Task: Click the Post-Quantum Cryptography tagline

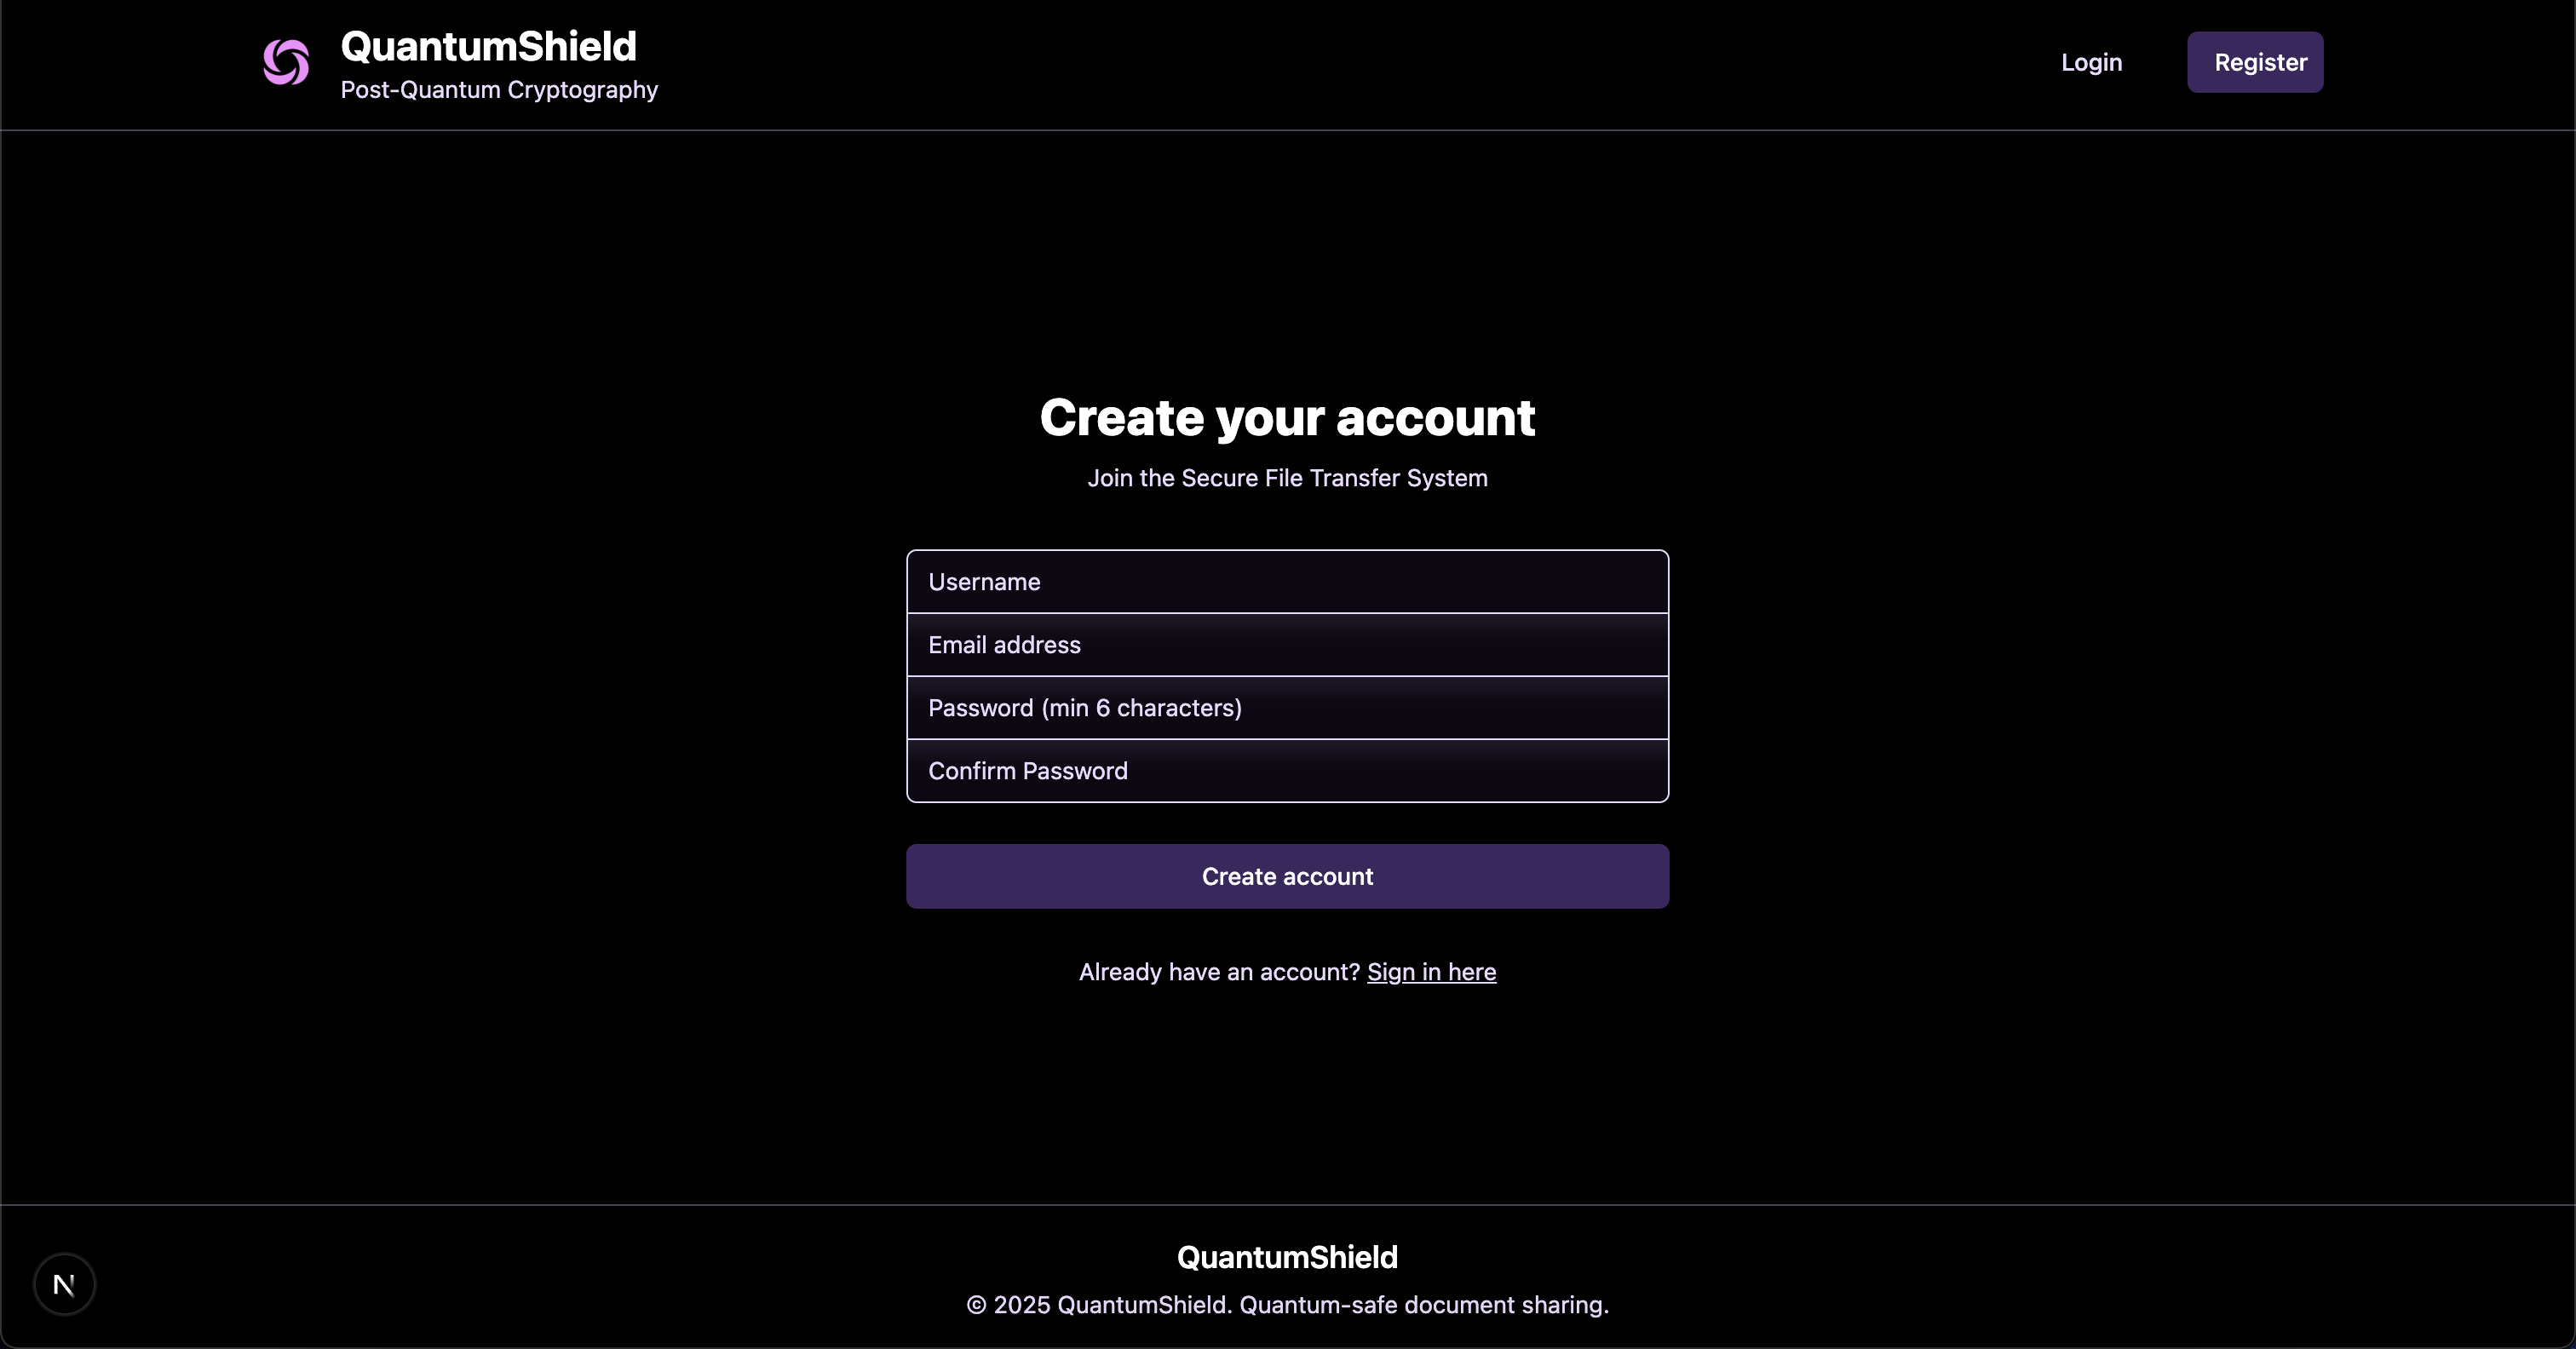Action: [498, 90]
